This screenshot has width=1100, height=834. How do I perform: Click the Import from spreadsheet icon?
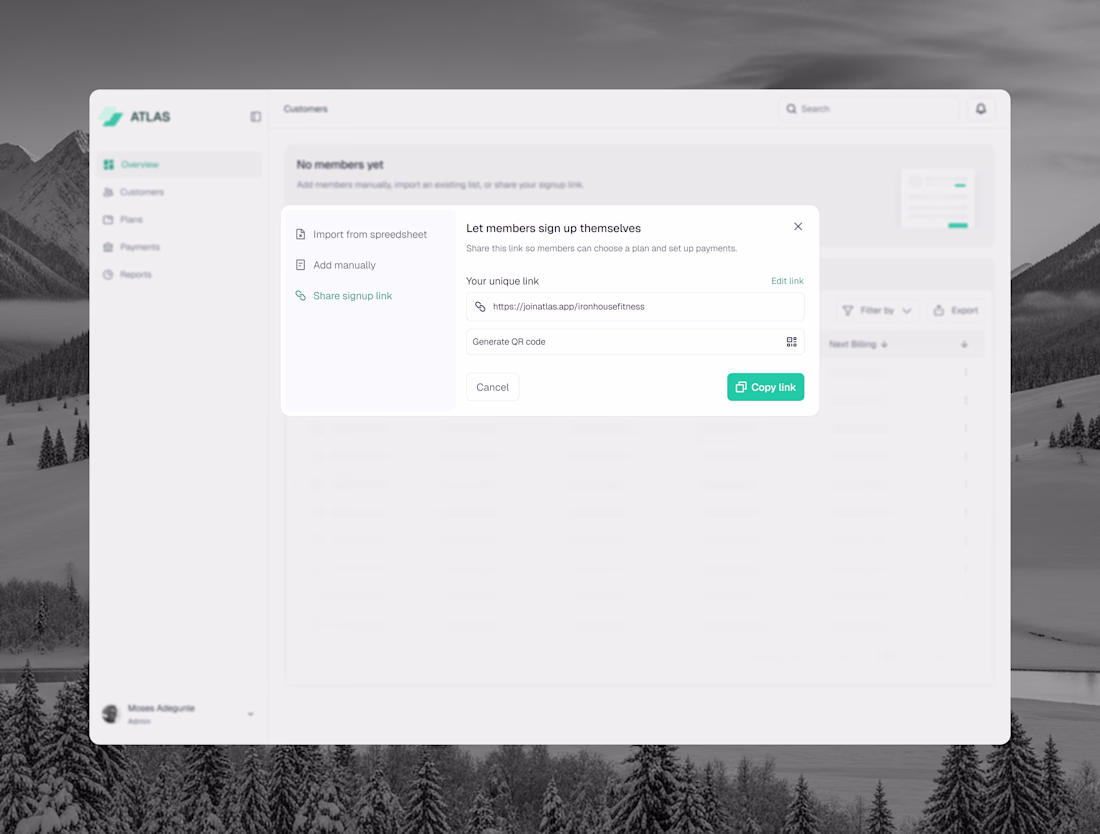[300, 234]
